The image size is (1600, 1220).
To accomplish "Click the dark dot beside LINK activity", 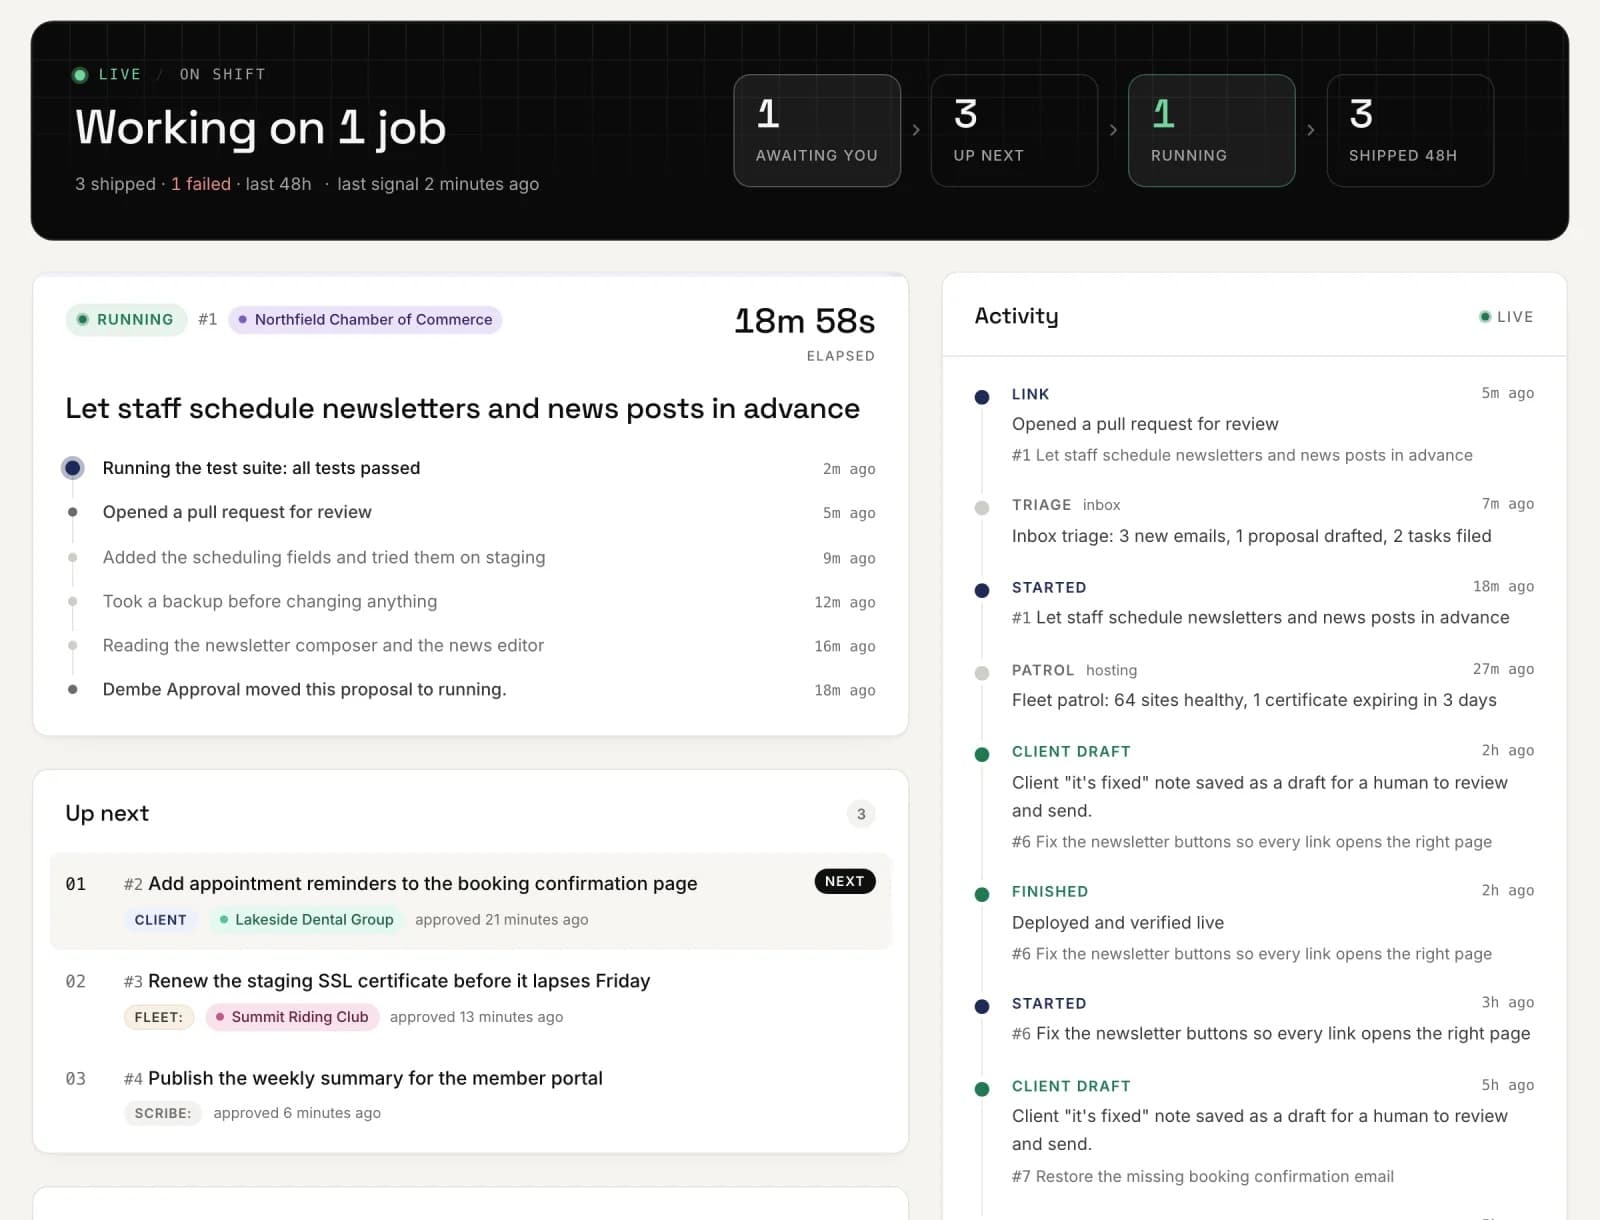I will pyautogui.click(x=982, y=397).
